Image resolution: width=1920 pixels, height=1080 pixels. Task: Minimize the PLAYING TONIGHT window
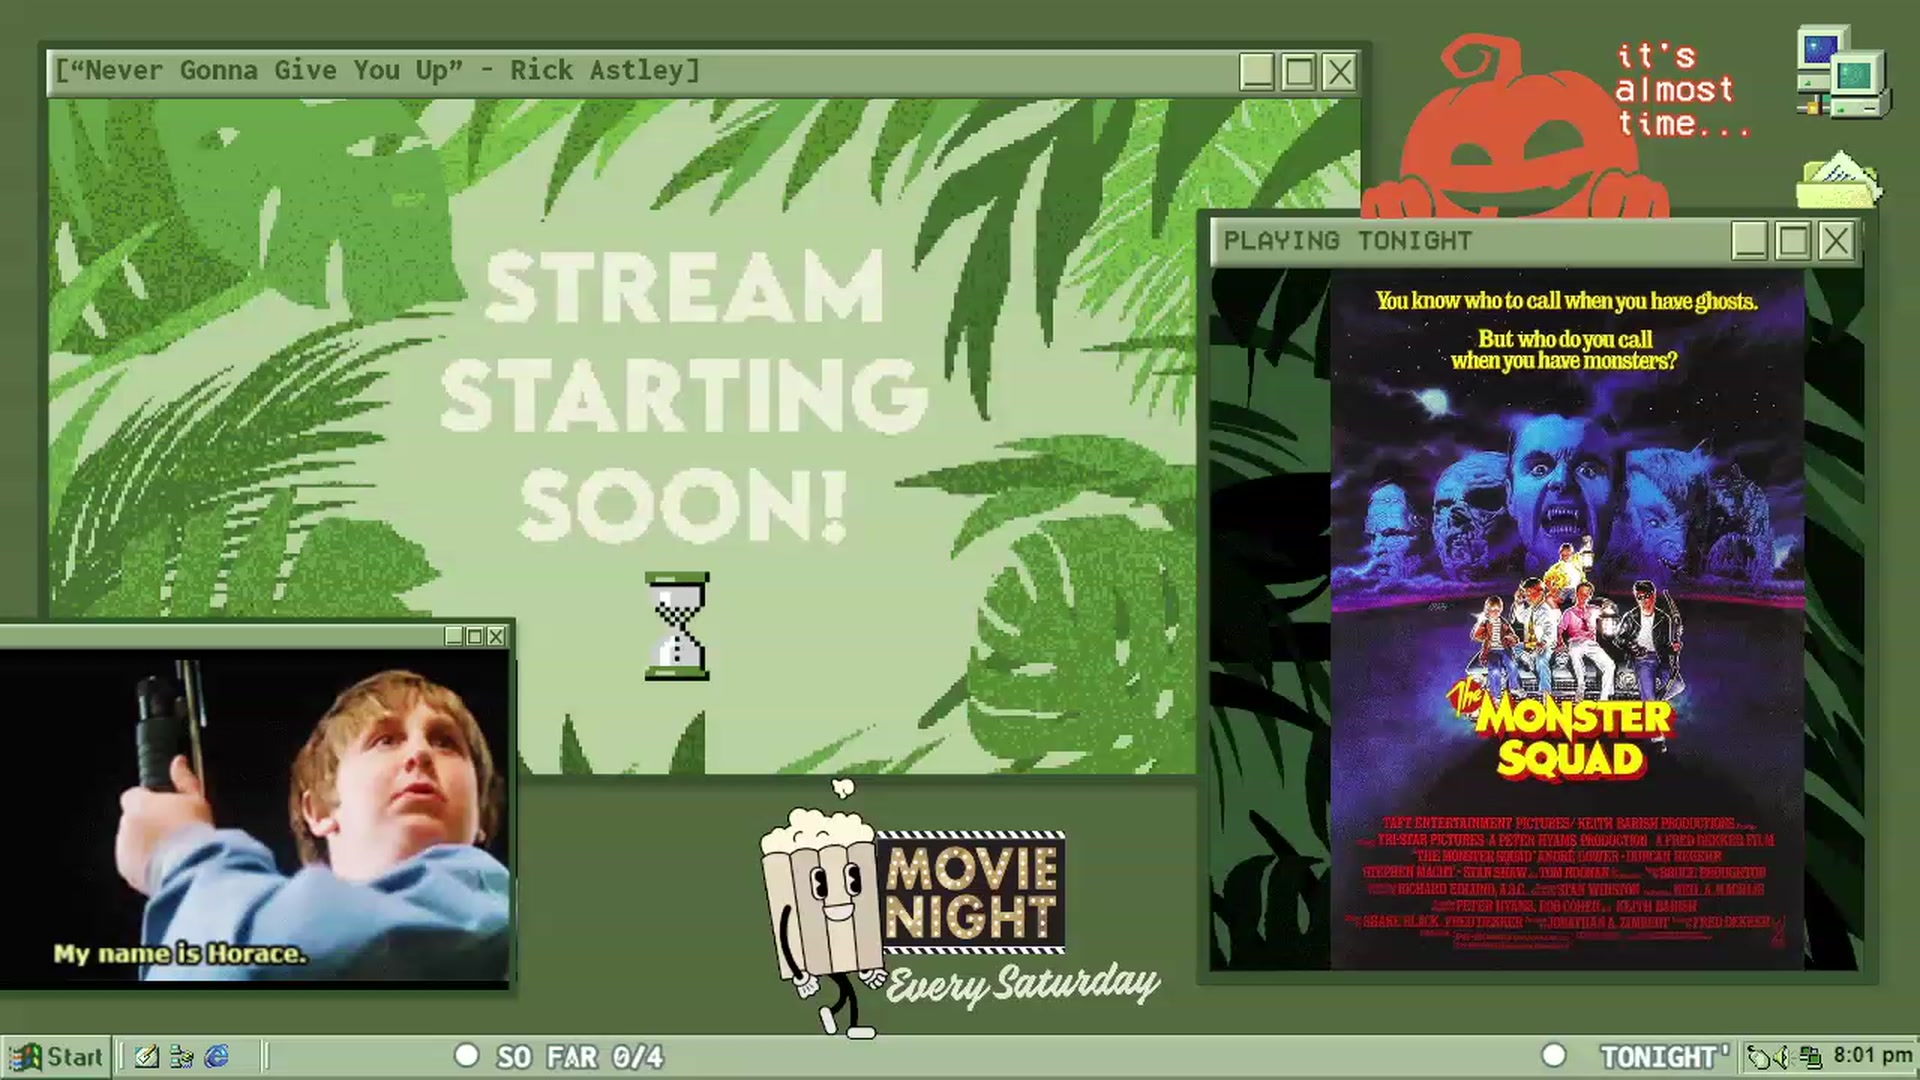pyautogui.click(x=1750, y=241)
